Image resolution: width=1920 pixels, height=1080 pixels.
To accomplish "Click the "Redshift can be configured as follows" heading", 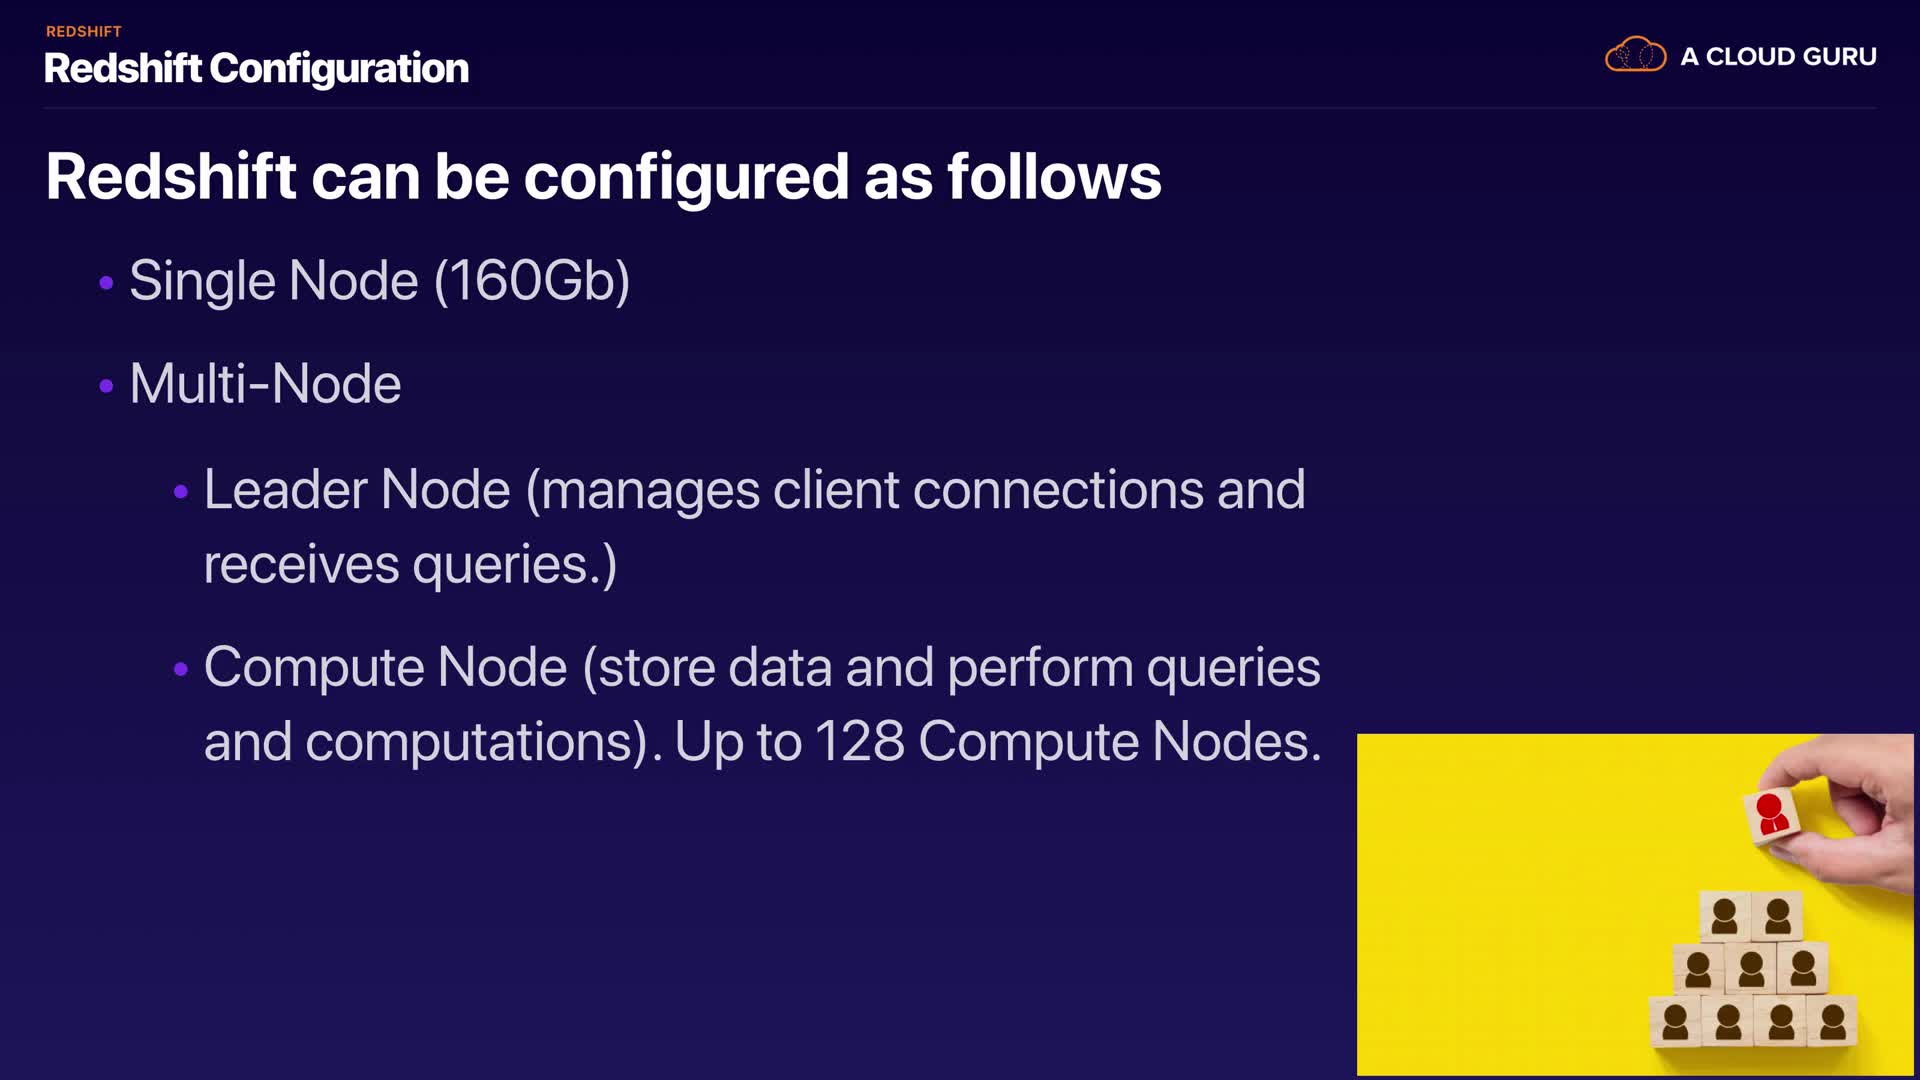I will coord(603,177).
